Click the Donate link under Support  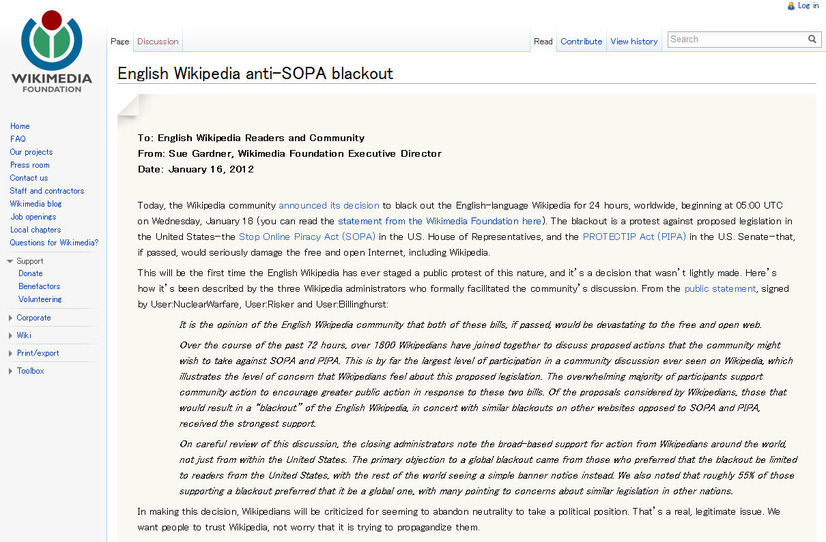31,273
